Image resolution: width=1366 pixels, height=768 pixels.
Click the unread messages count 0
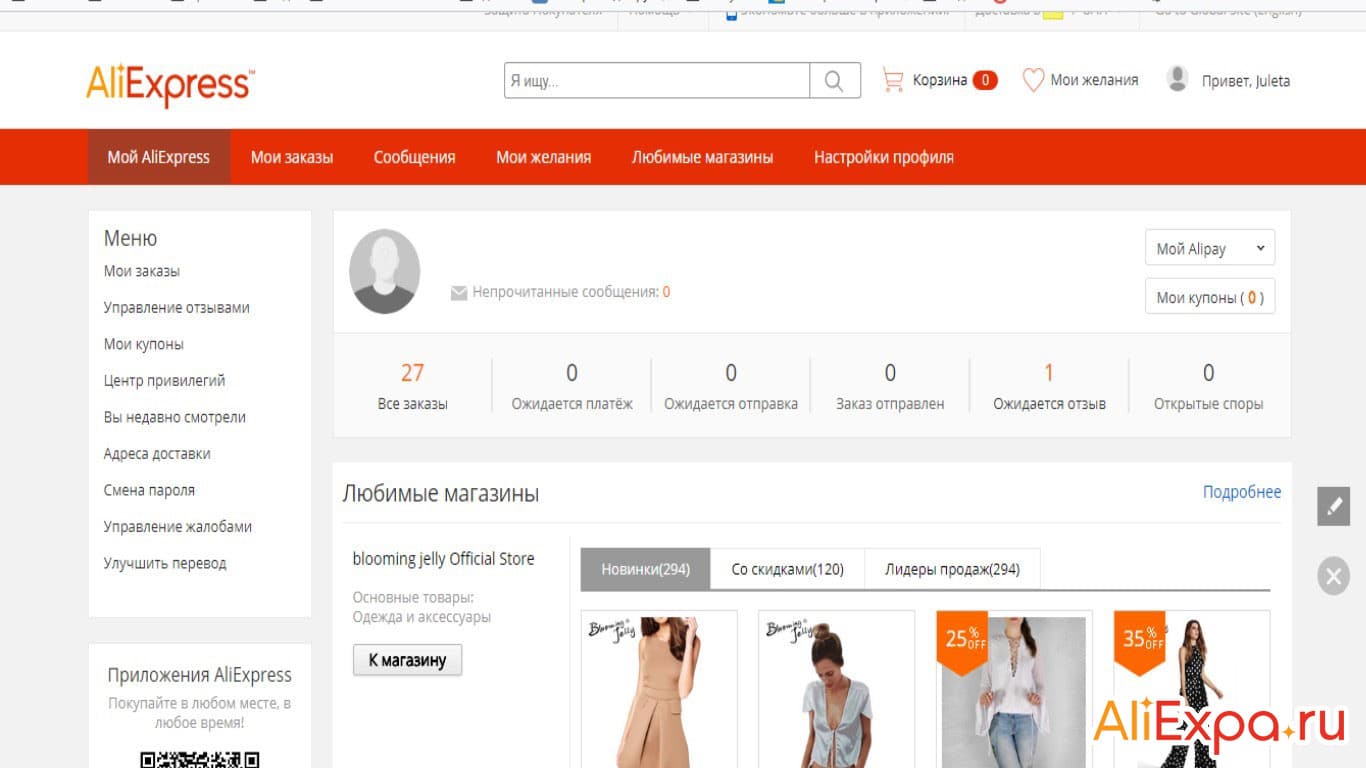[x=666, y=292]
